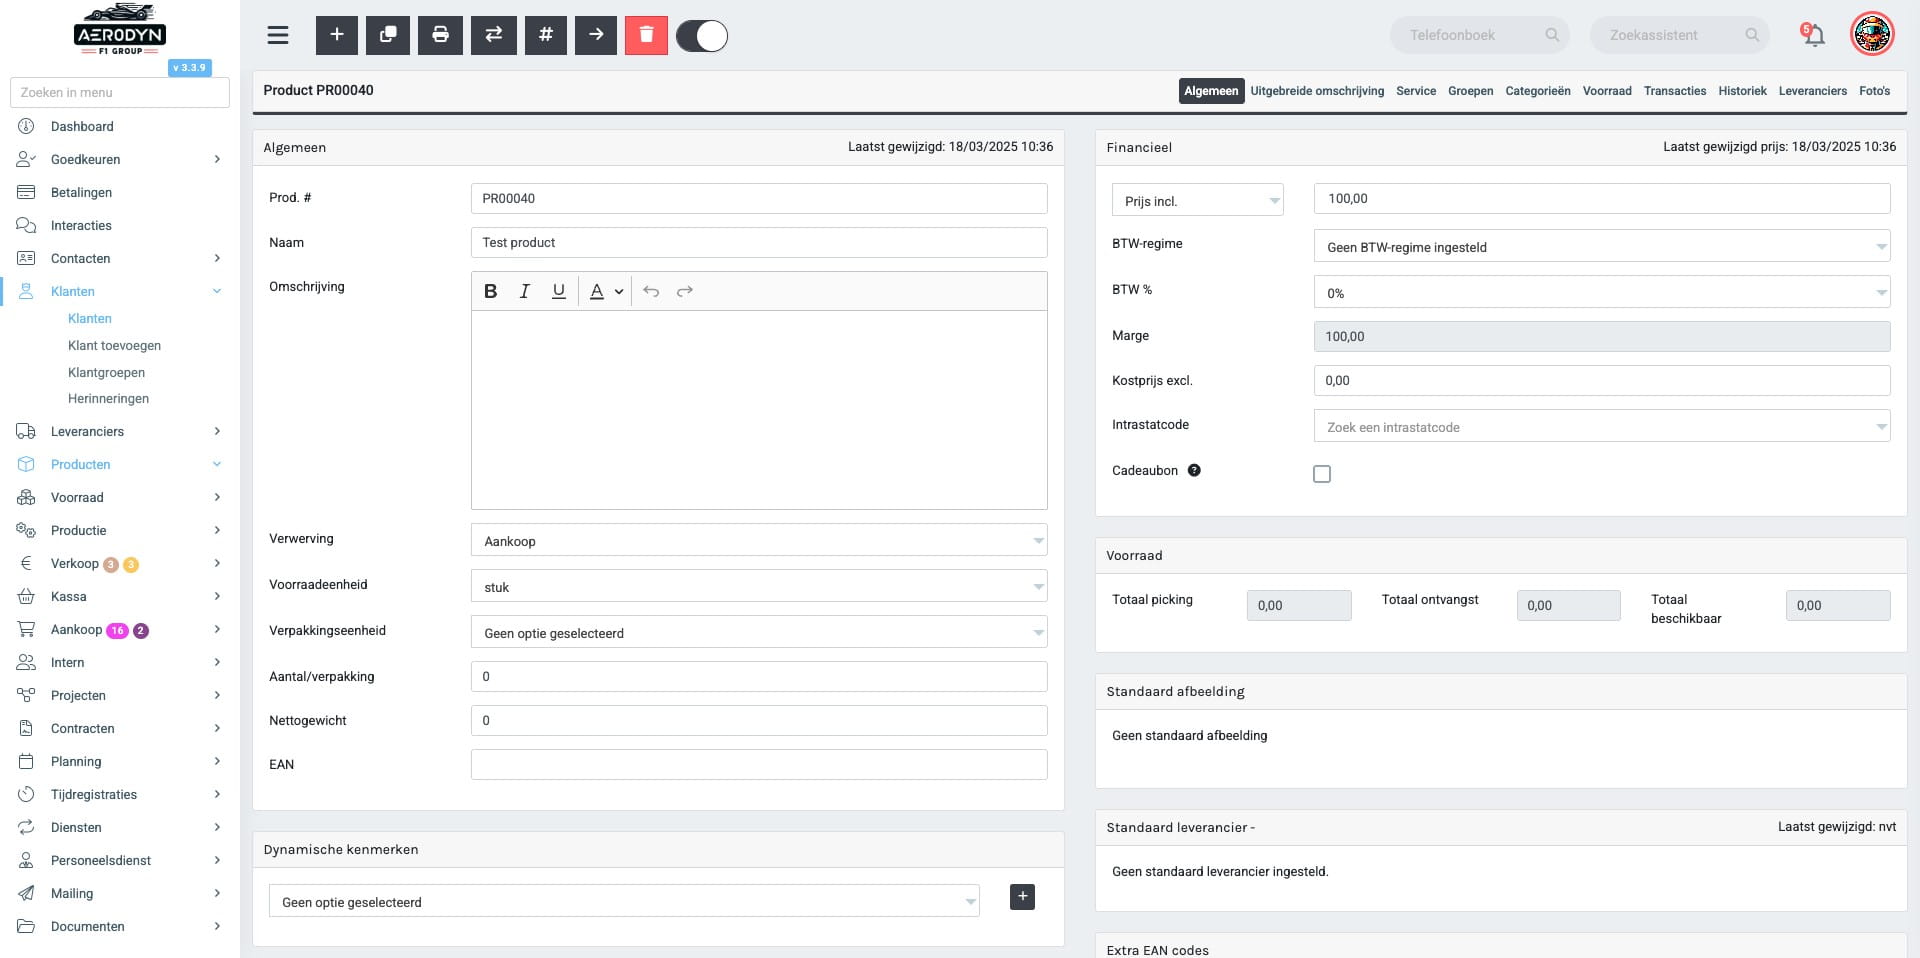Switch to the Transacties tab
The image size is (1920, 958).
1675,91
